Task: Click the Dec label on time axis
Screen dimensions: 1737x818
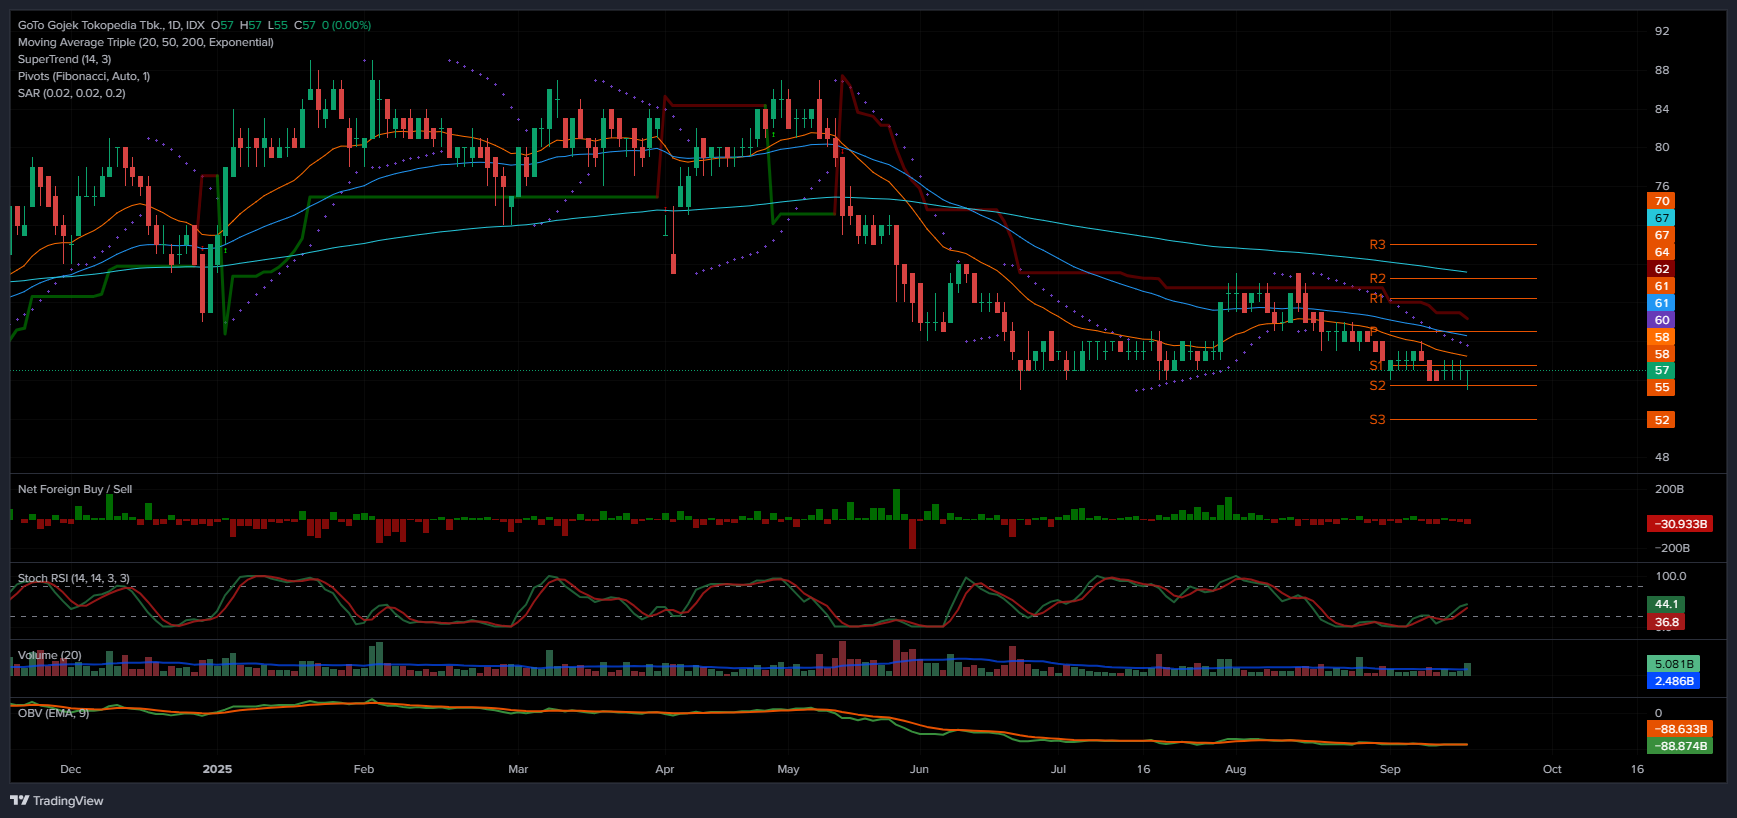Action: point(71,769)
